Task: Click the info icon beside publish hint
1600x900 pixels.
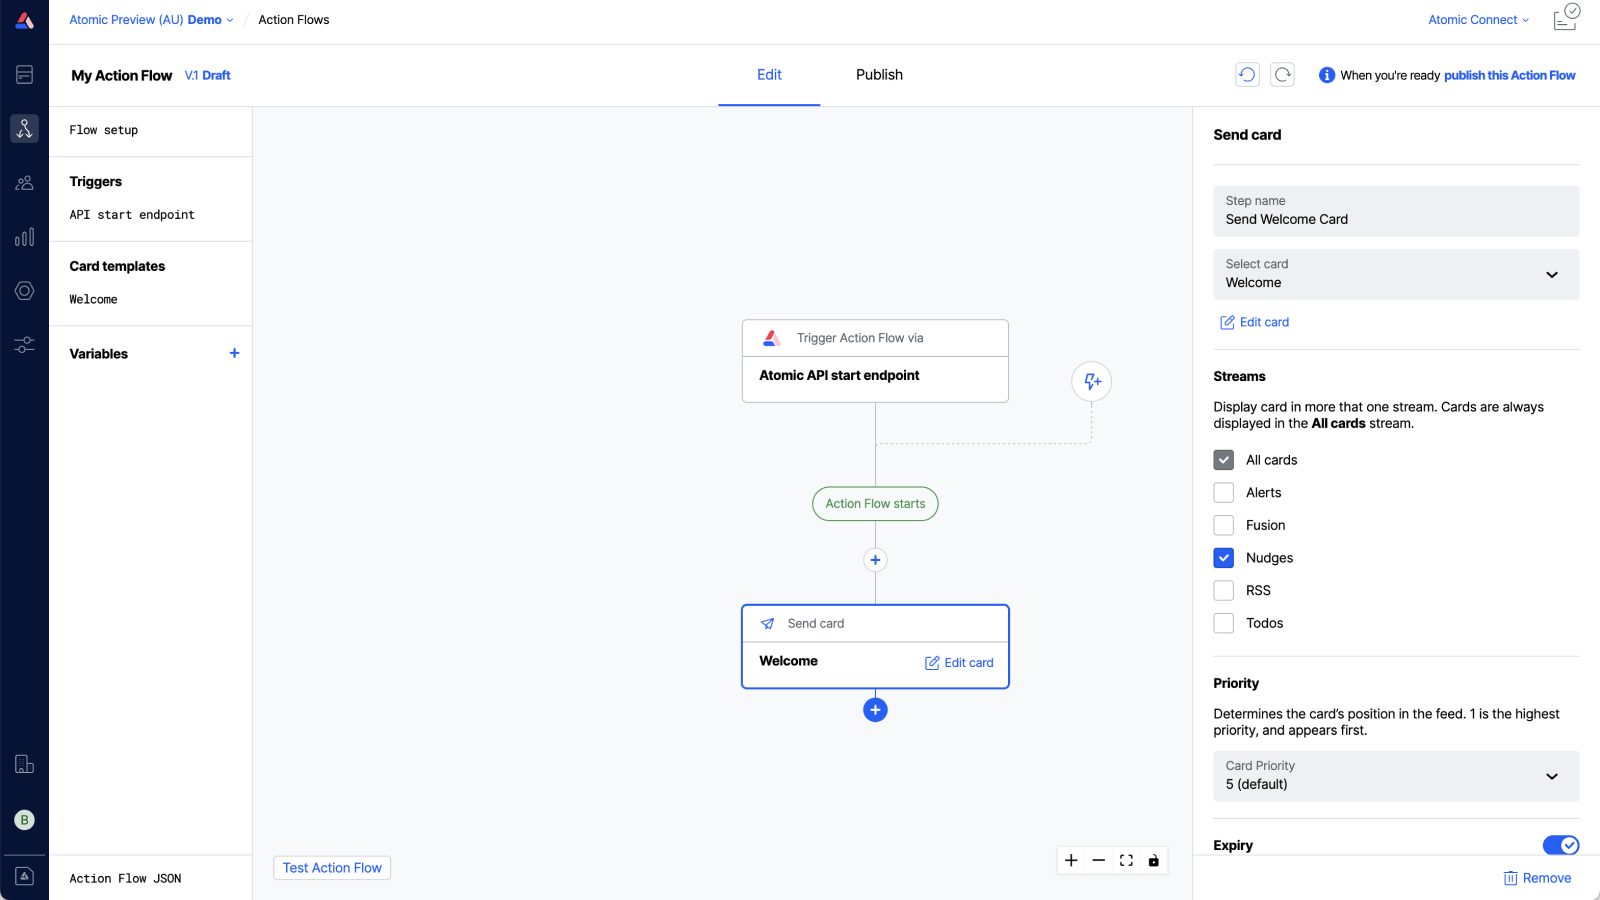Action: [1327, 75]
